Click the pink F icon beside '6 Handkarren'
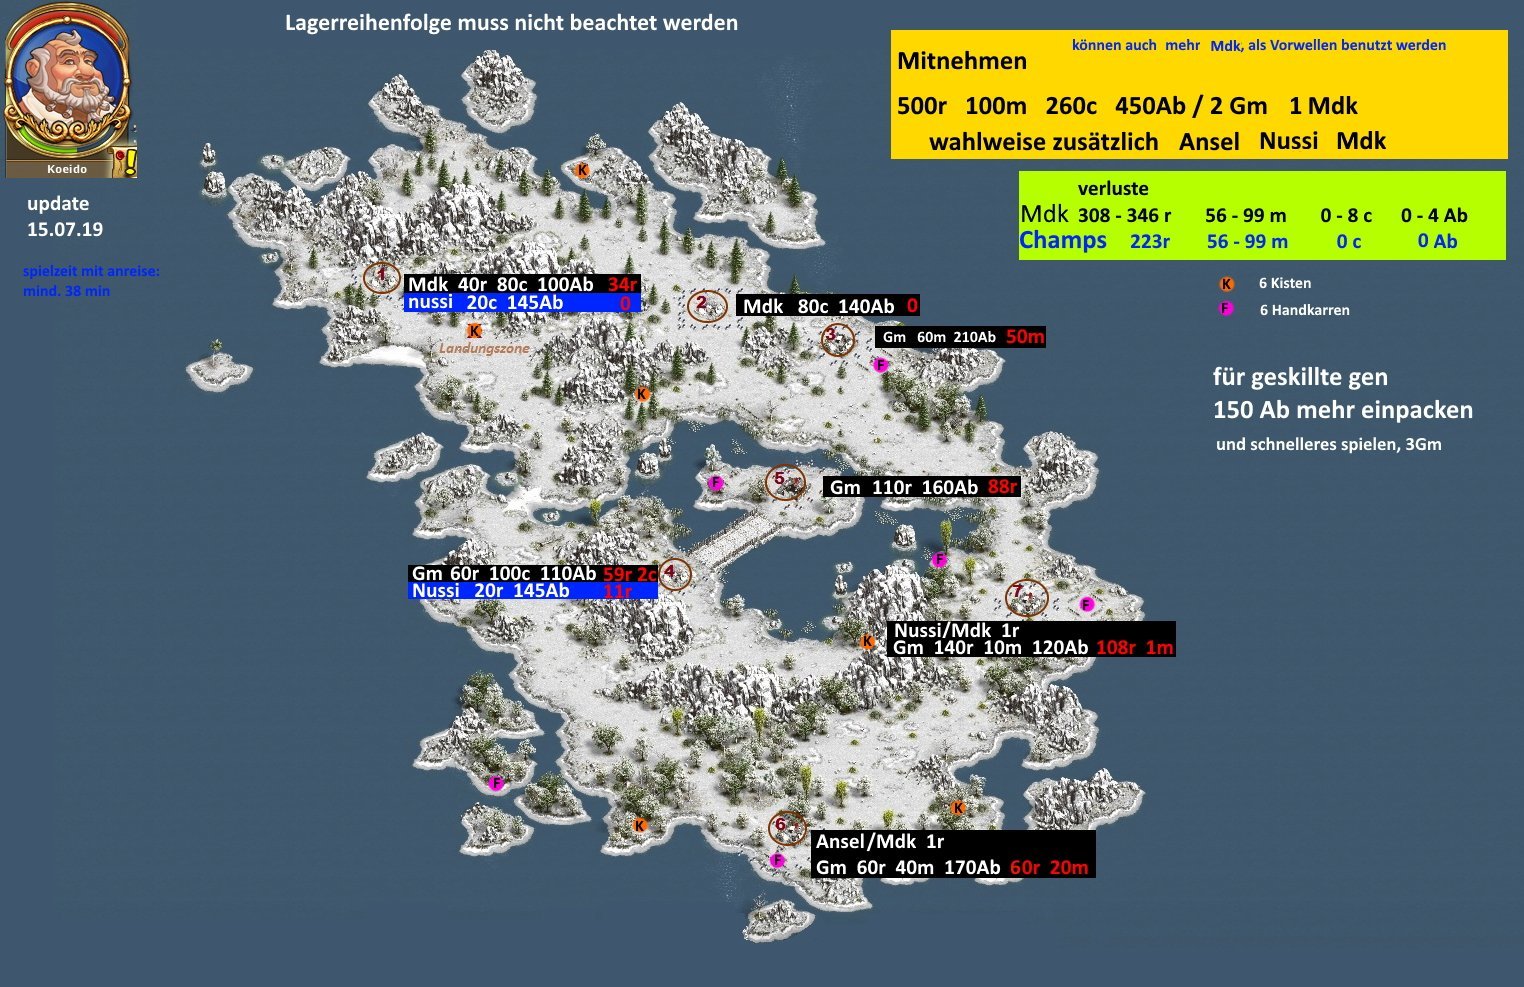Screen dimensions: 1524x987 tap(1226, 309)
